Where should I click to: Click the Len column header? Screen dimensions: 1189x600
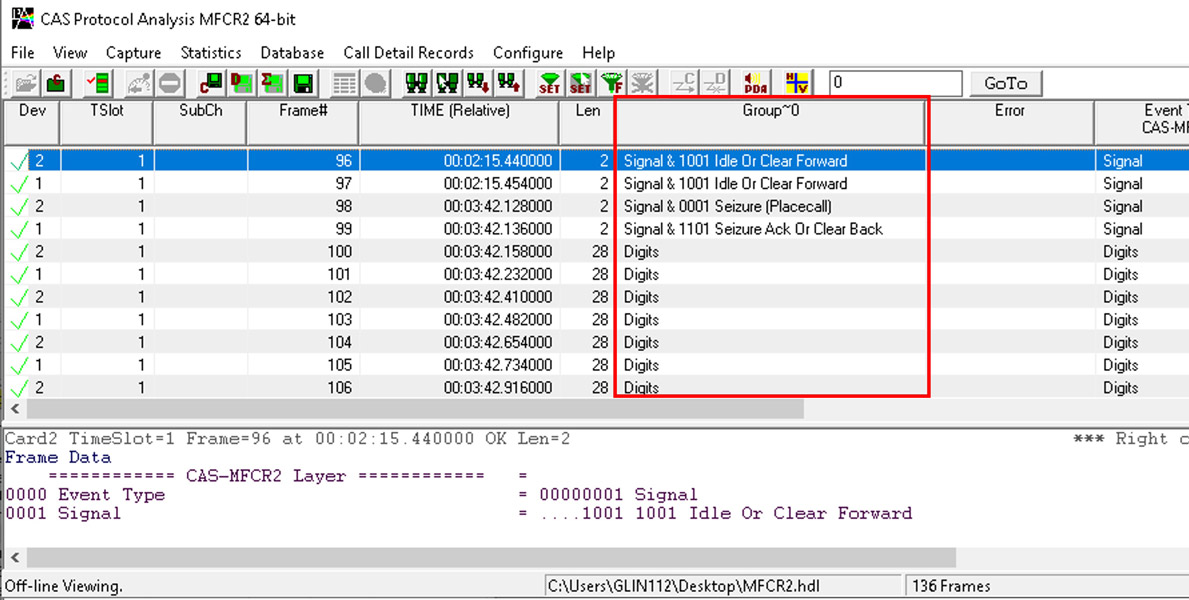coord(587,122)
